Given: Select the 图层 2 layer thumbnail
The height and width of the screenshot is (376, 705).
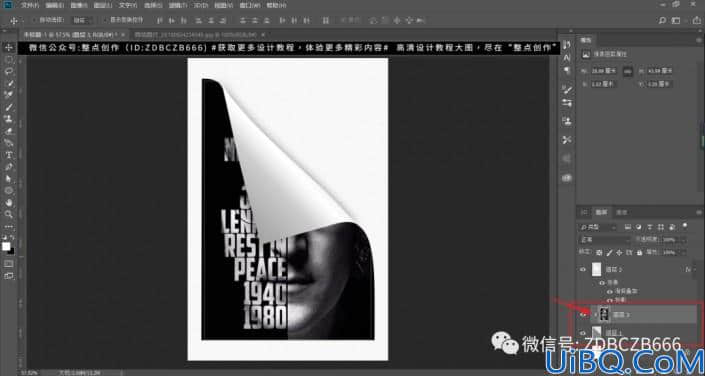Looking at the screenshot, I should (x=605, y=314).
